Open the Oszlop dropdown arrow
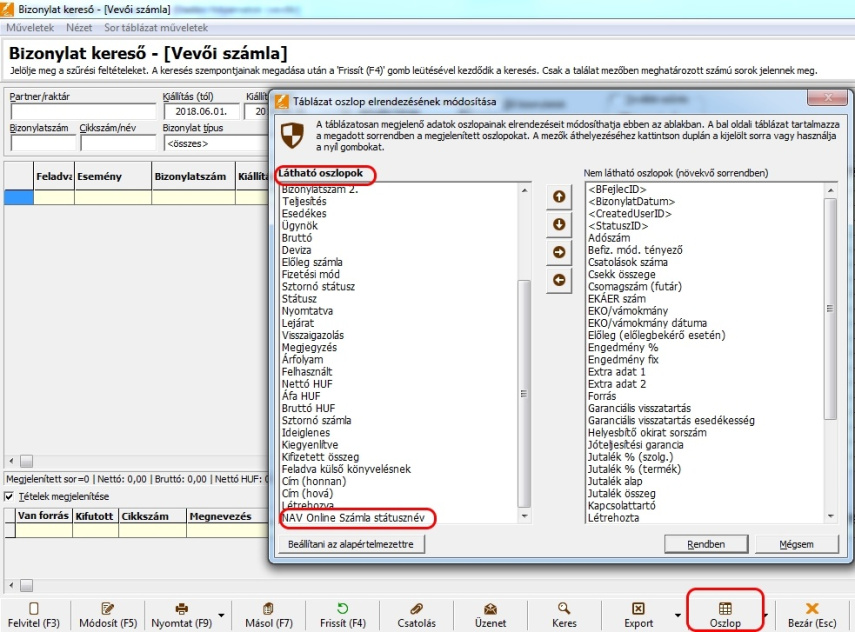The image size is (855, 632). tap(765, 615)
